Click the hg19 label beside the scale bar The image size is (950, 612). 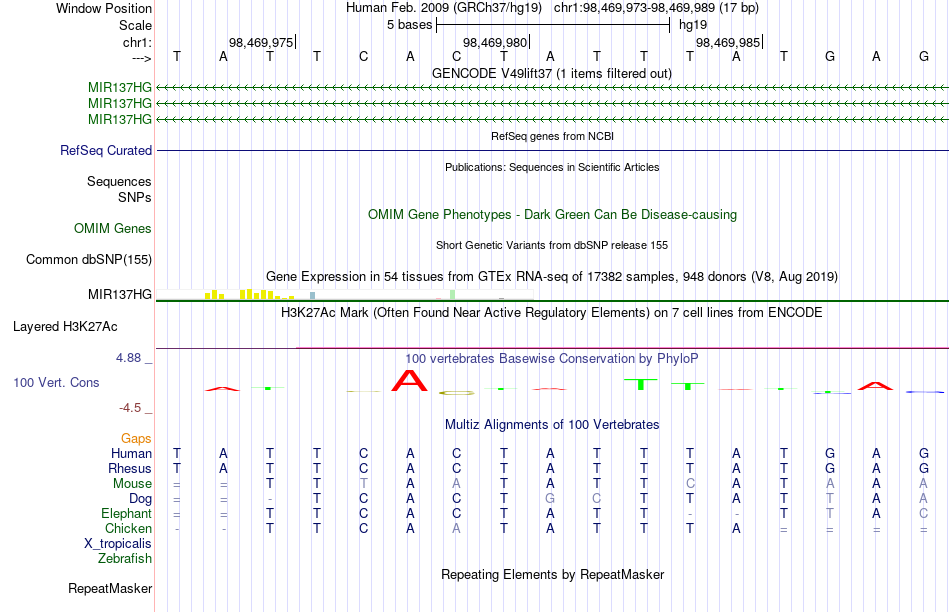point(693,25)
